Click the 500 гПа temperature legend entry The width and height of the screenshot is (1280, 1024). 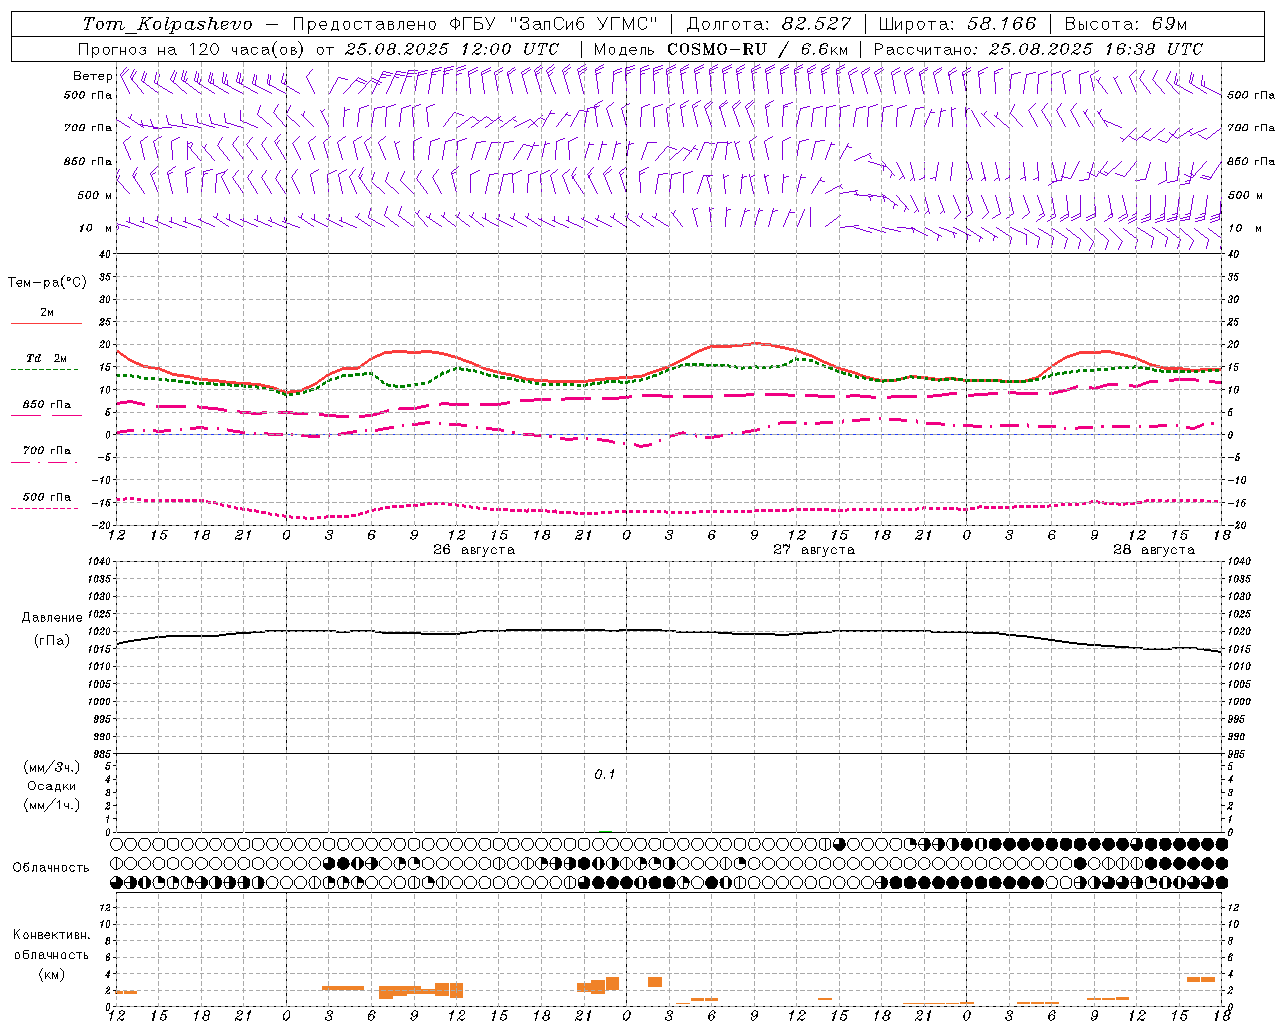coord(47,497)
